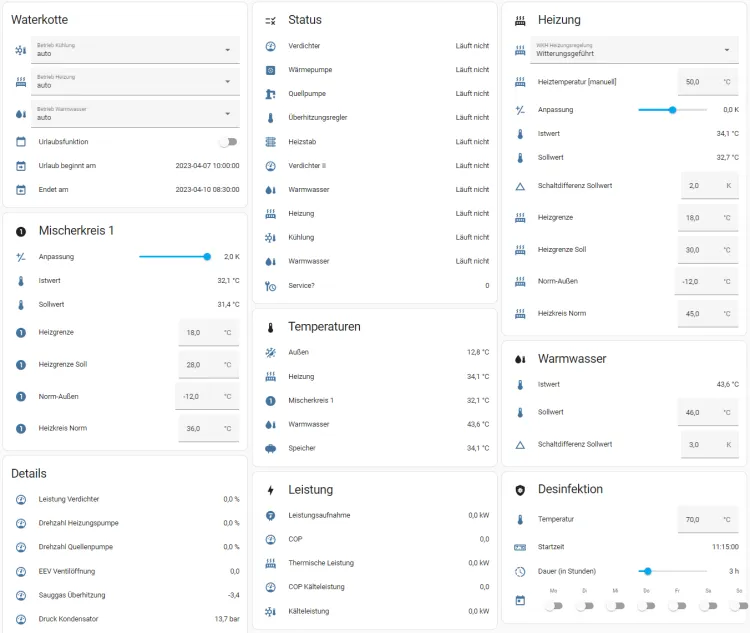Adjust the Dauer (in Stunden) slider

pyautogui.click(x=673, y=571)
